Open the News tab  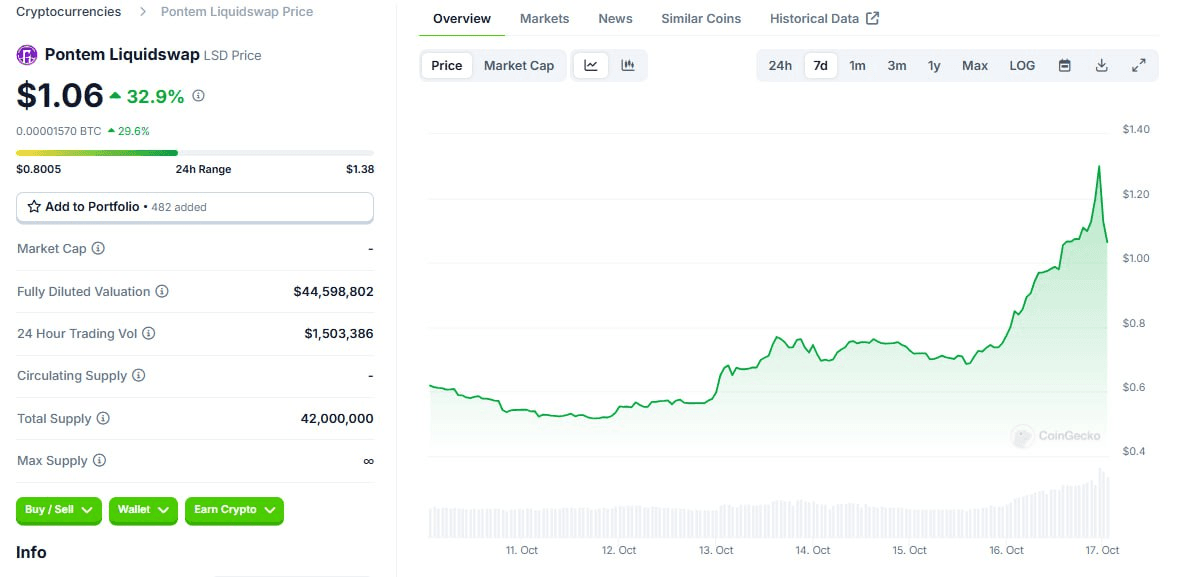click(615, 18)
